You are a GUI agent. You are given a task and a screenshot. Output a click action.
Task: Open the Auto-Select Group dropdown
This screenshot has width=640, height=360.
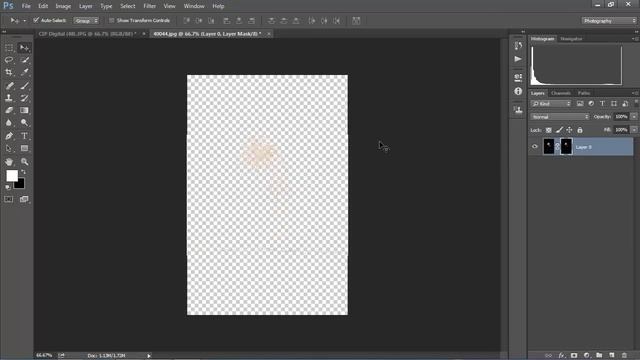[x=86, y=20]
